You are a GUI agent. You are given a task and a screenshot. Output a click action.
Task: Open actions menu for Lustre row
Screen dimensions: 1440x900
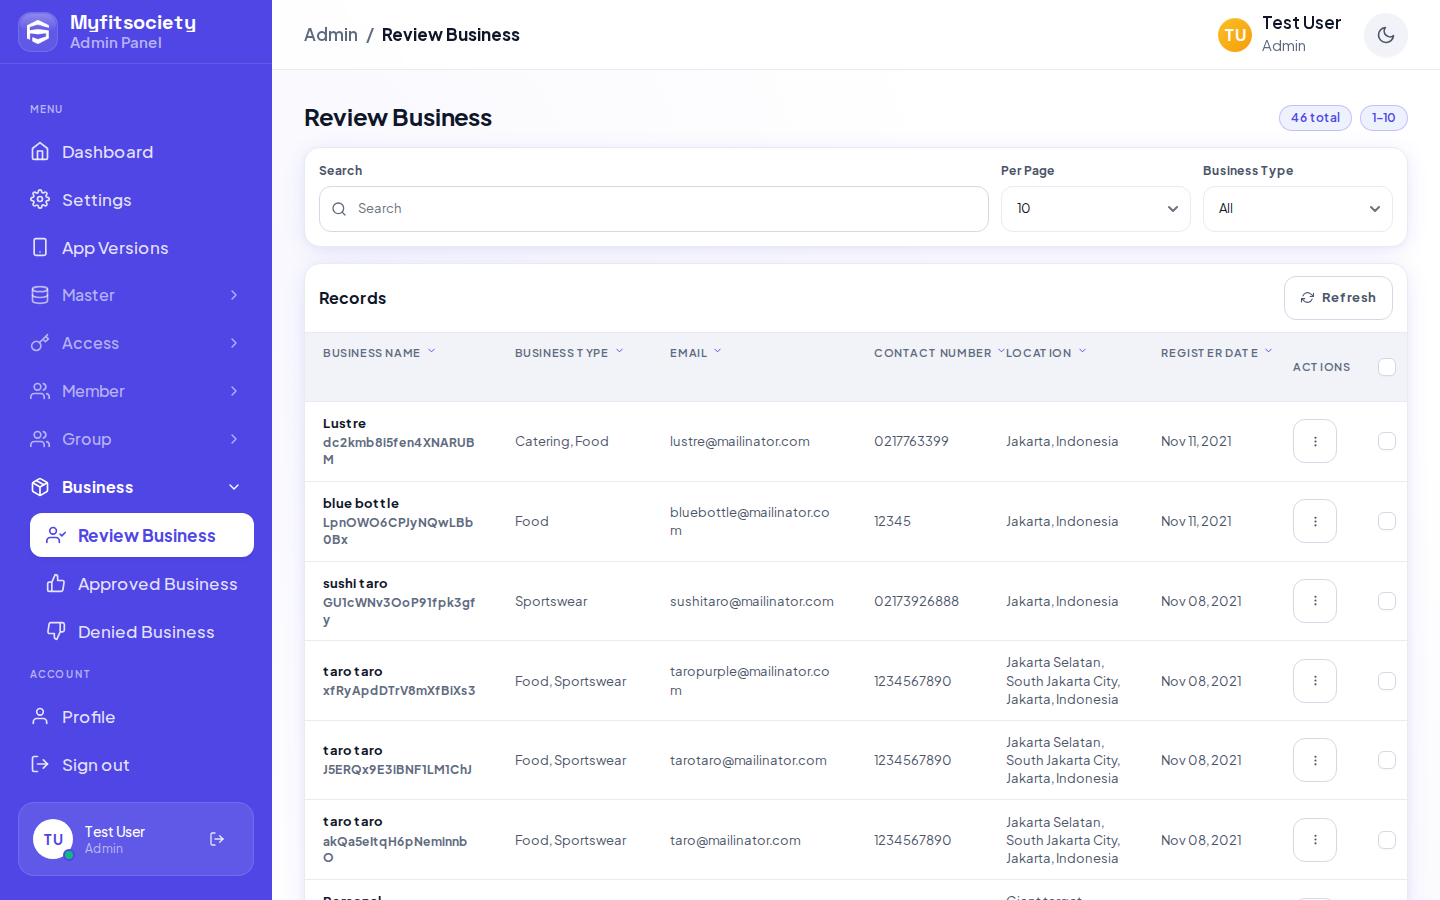[1315, 441]
